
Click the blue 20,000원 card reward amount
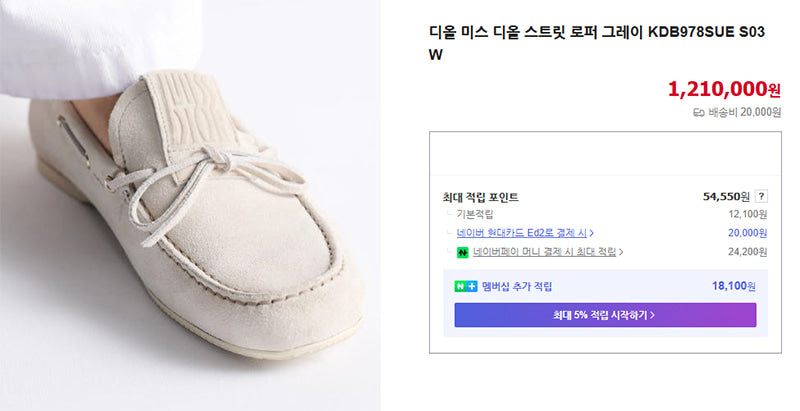[747, 233]
